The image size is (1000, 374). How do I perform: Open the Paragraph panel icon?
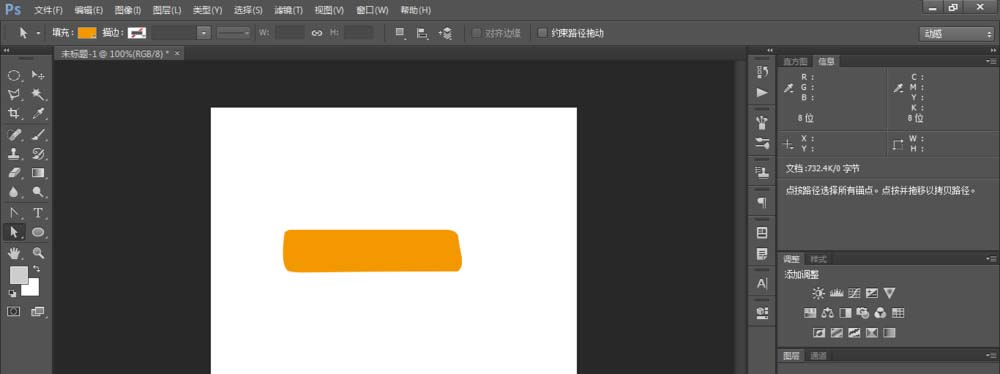click(x=761, y=202)
